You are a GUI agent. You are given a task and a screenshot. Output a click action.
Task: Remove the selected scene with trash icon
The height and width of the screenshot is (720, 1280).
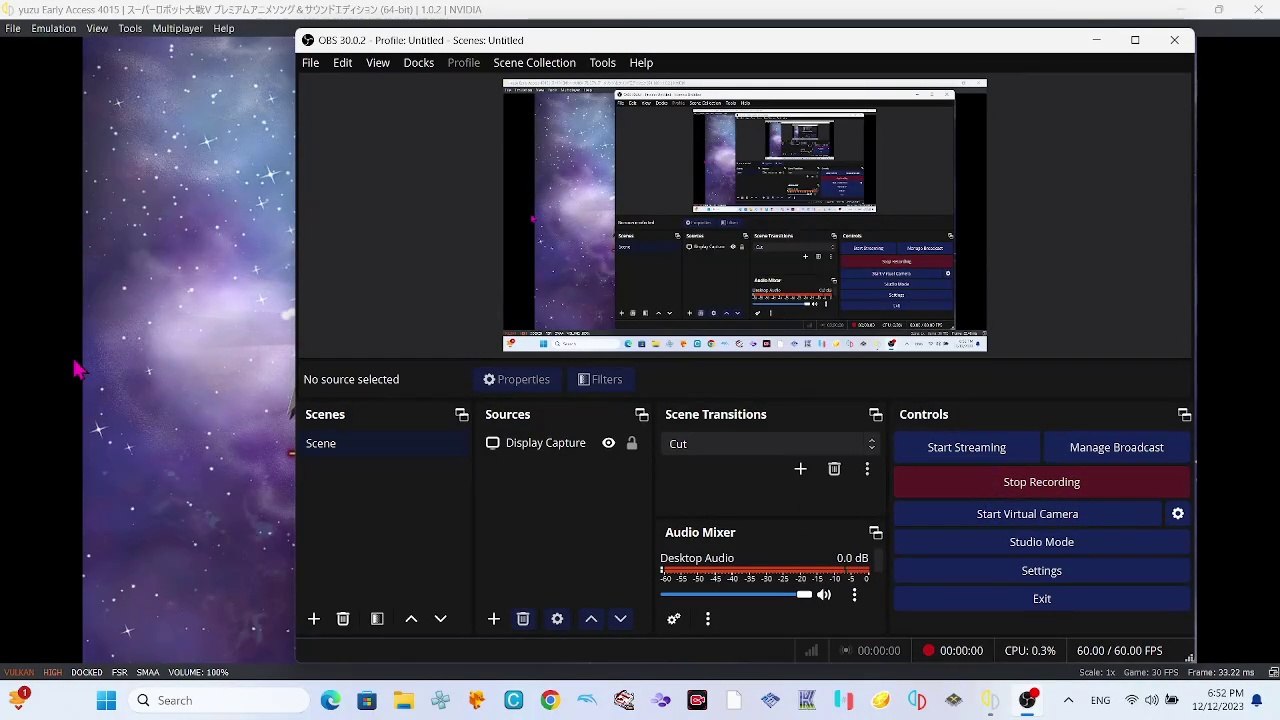coord(343,619)
